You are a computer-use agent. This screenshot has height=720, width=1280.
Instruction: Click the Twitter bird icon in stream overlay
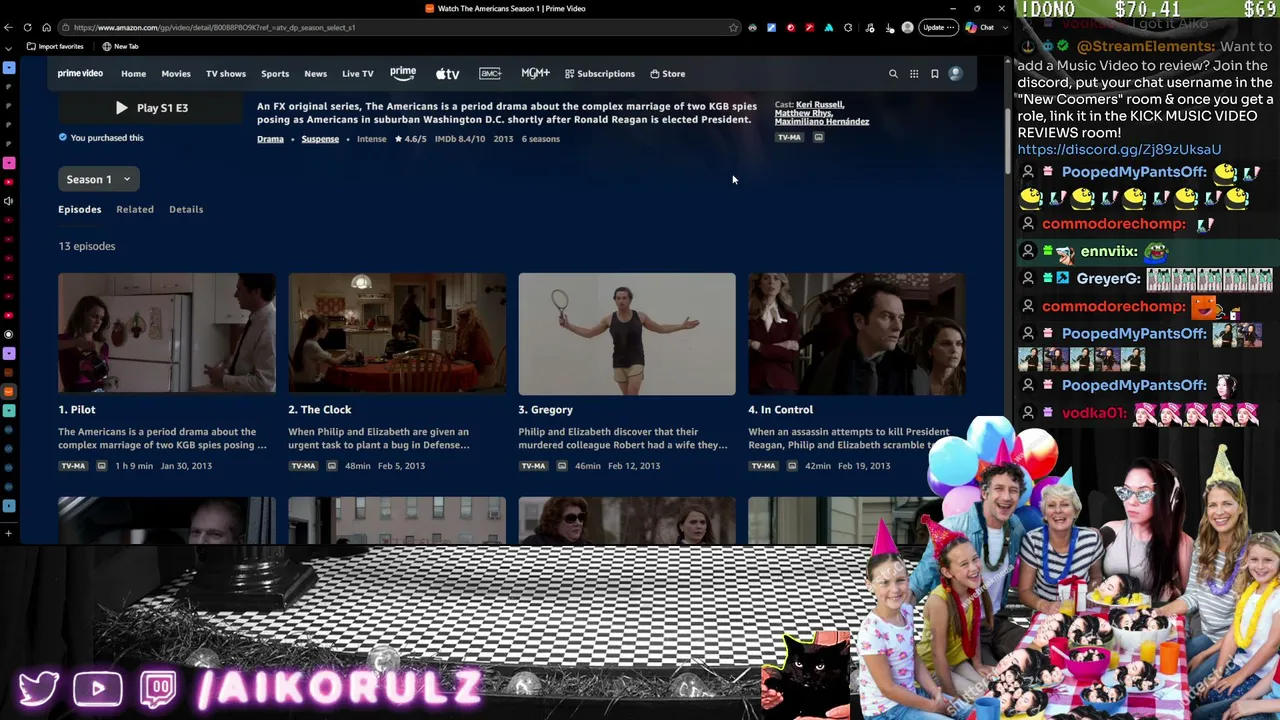tap(38, 689)
